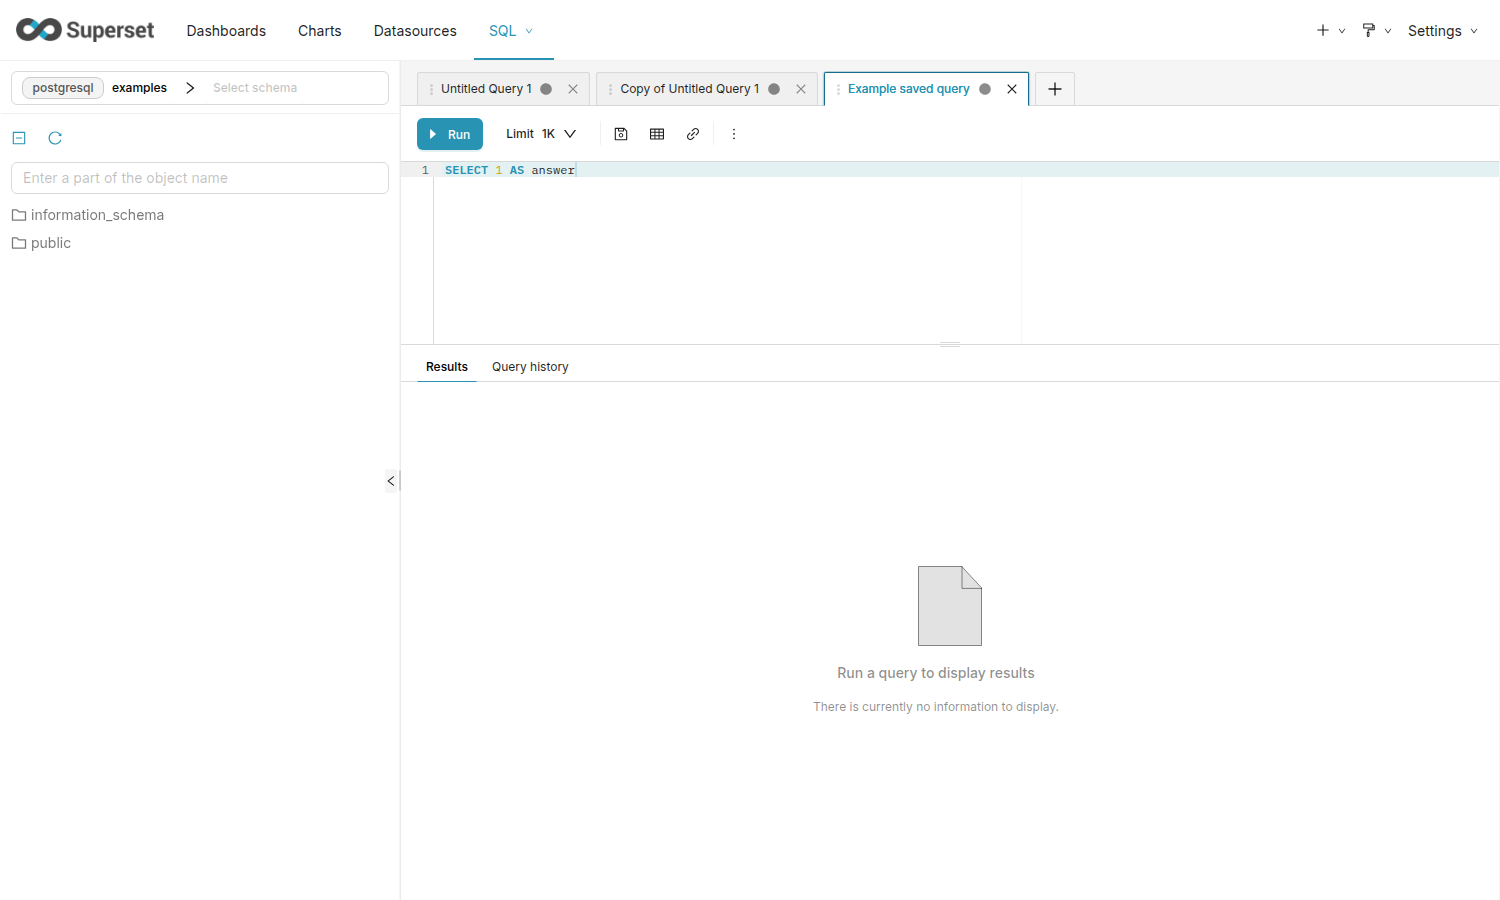Expand the information_schema folder
1500x900 pixels.
click(88, 215)
